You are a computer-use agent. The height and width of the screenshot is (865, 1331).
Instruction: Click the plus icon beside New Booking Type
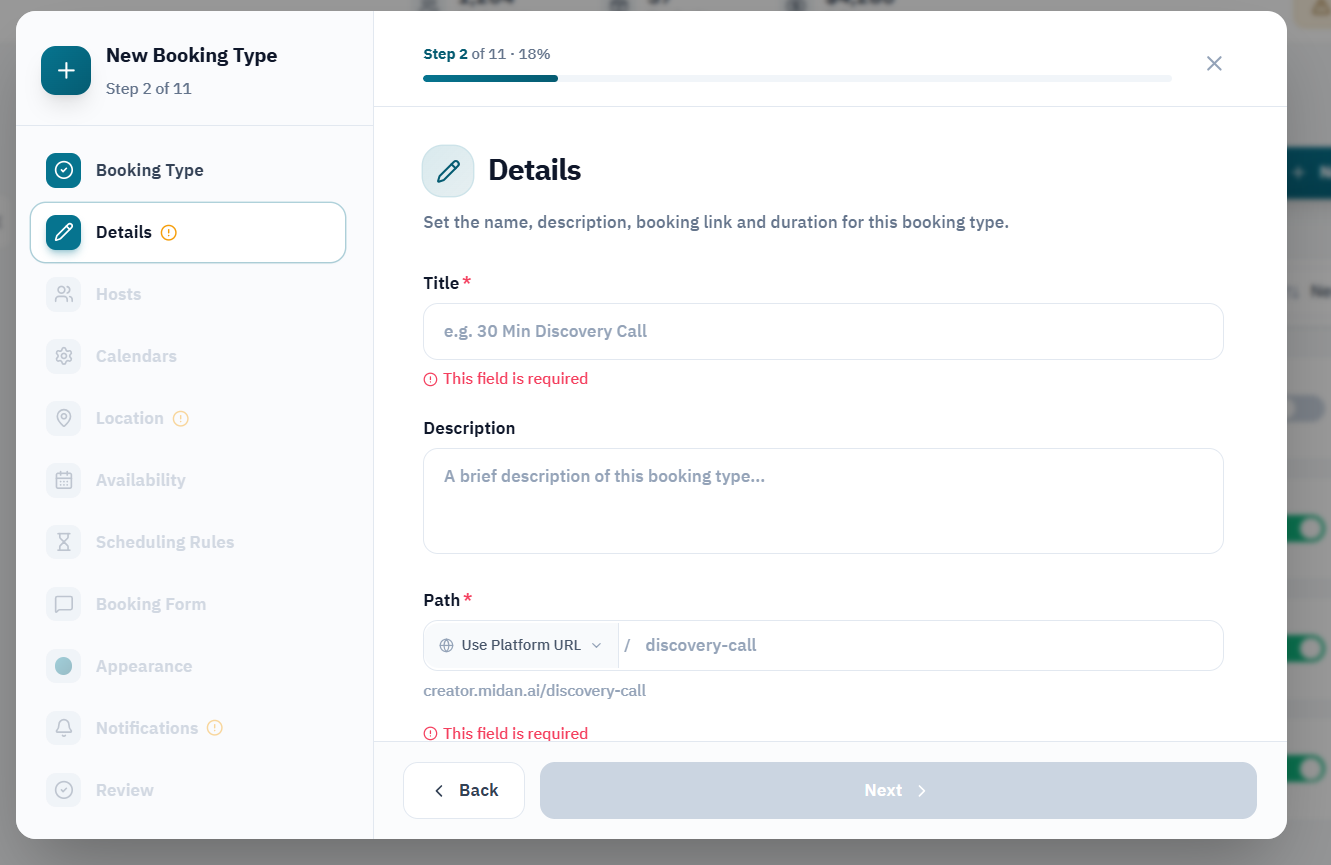(x=66, y=71)
